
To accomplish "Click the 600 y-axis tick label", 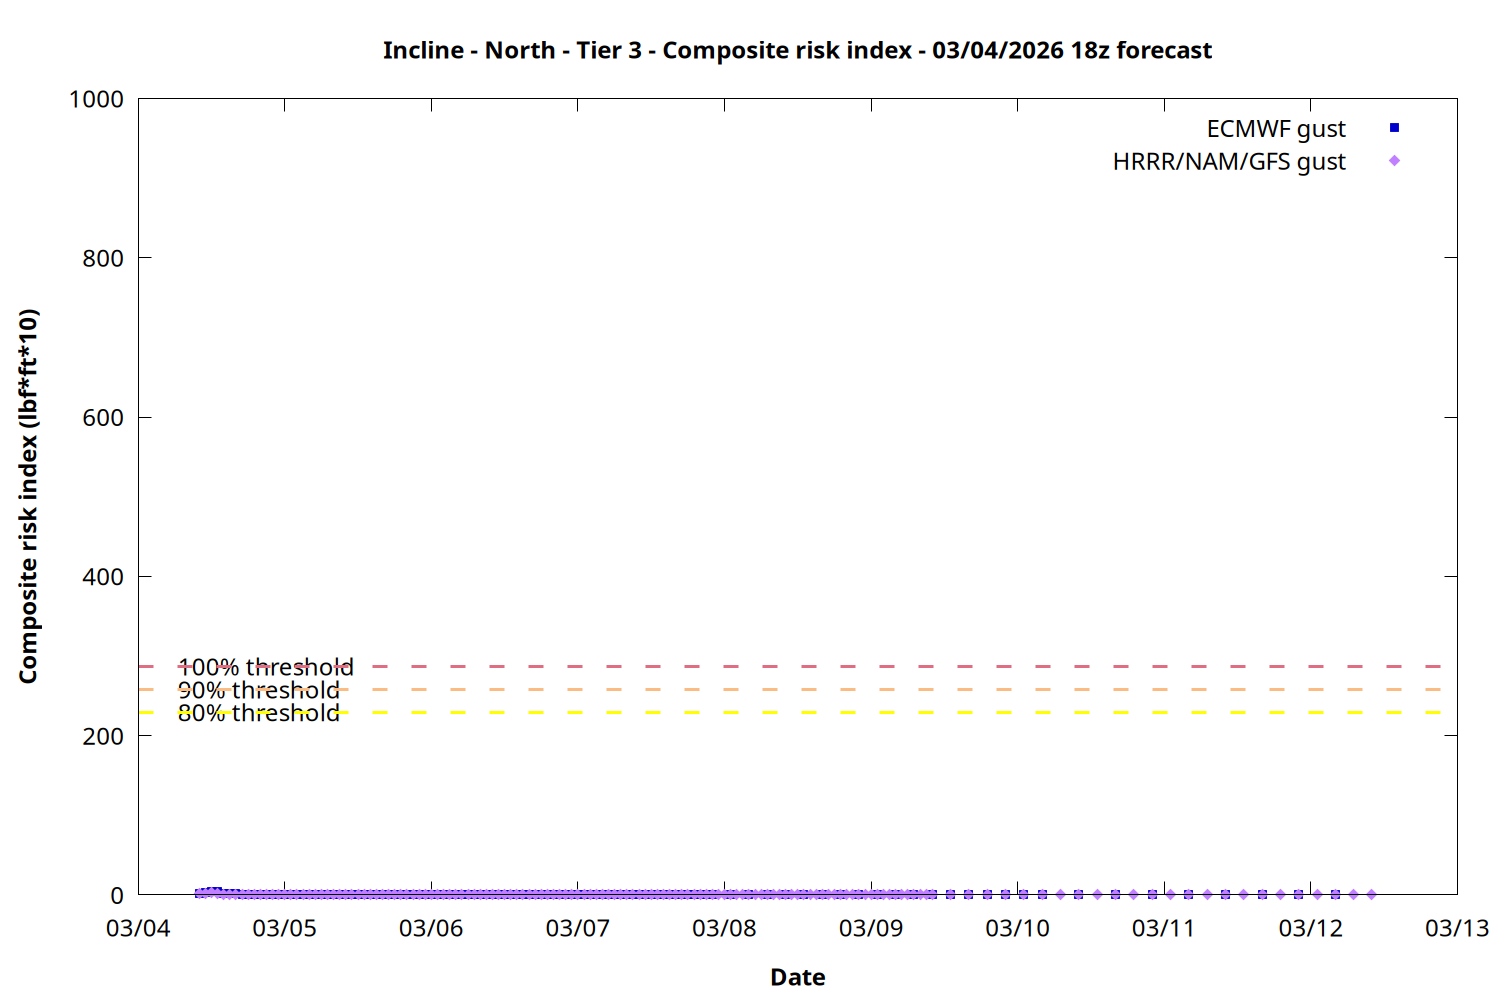I will click(103, 418).
